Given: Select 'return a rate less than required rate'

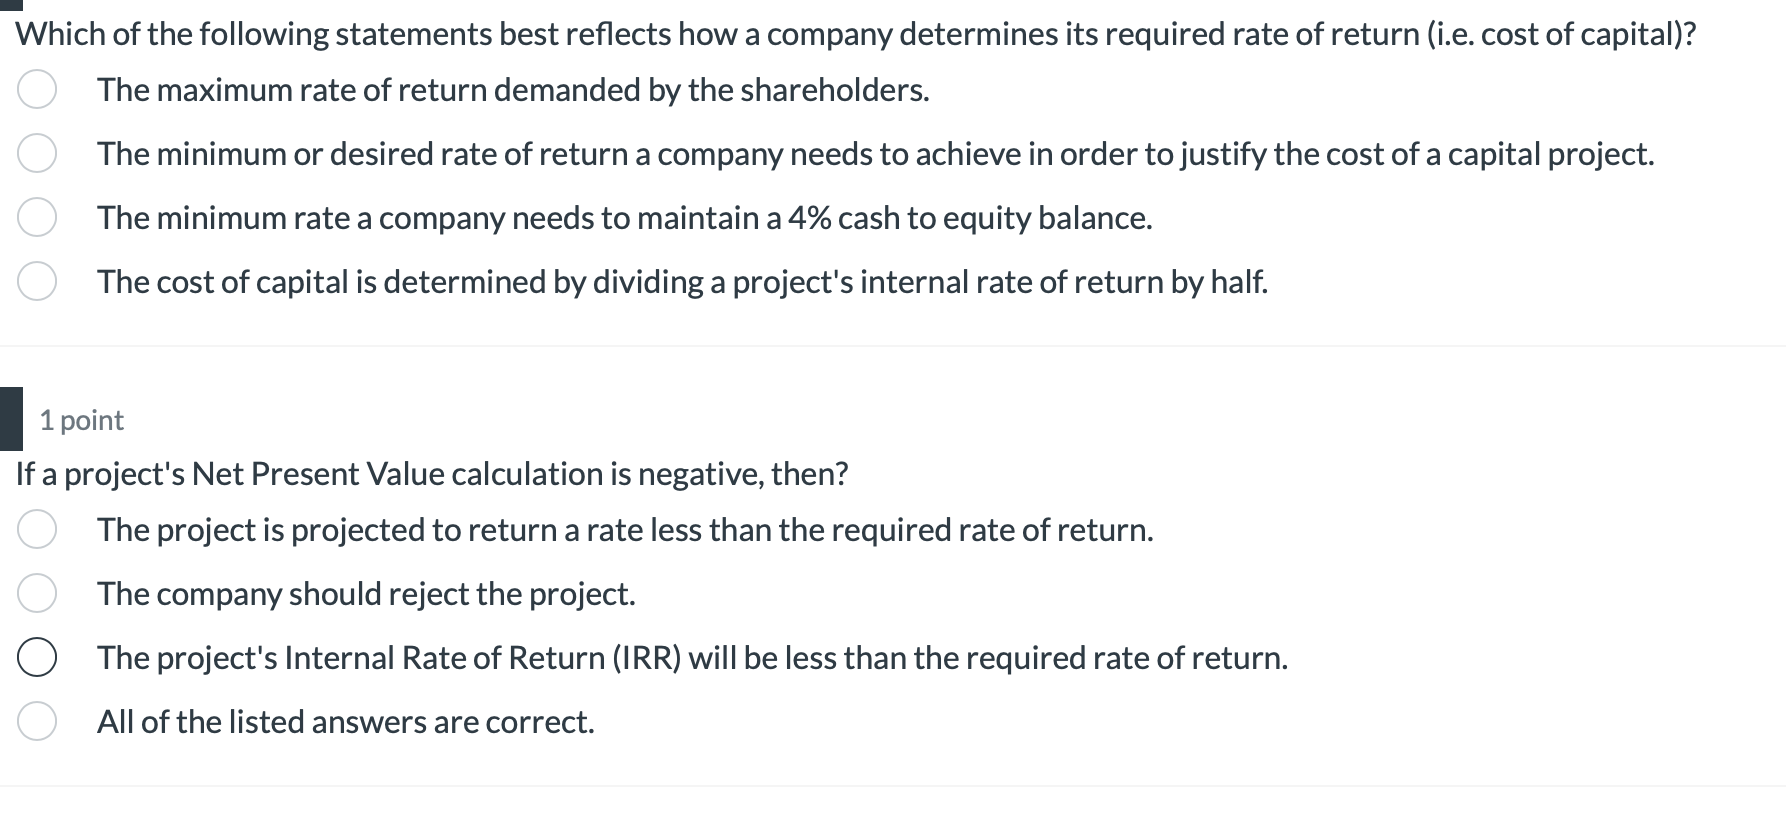Looking at the screenshot, I should (x=36, y=530).
